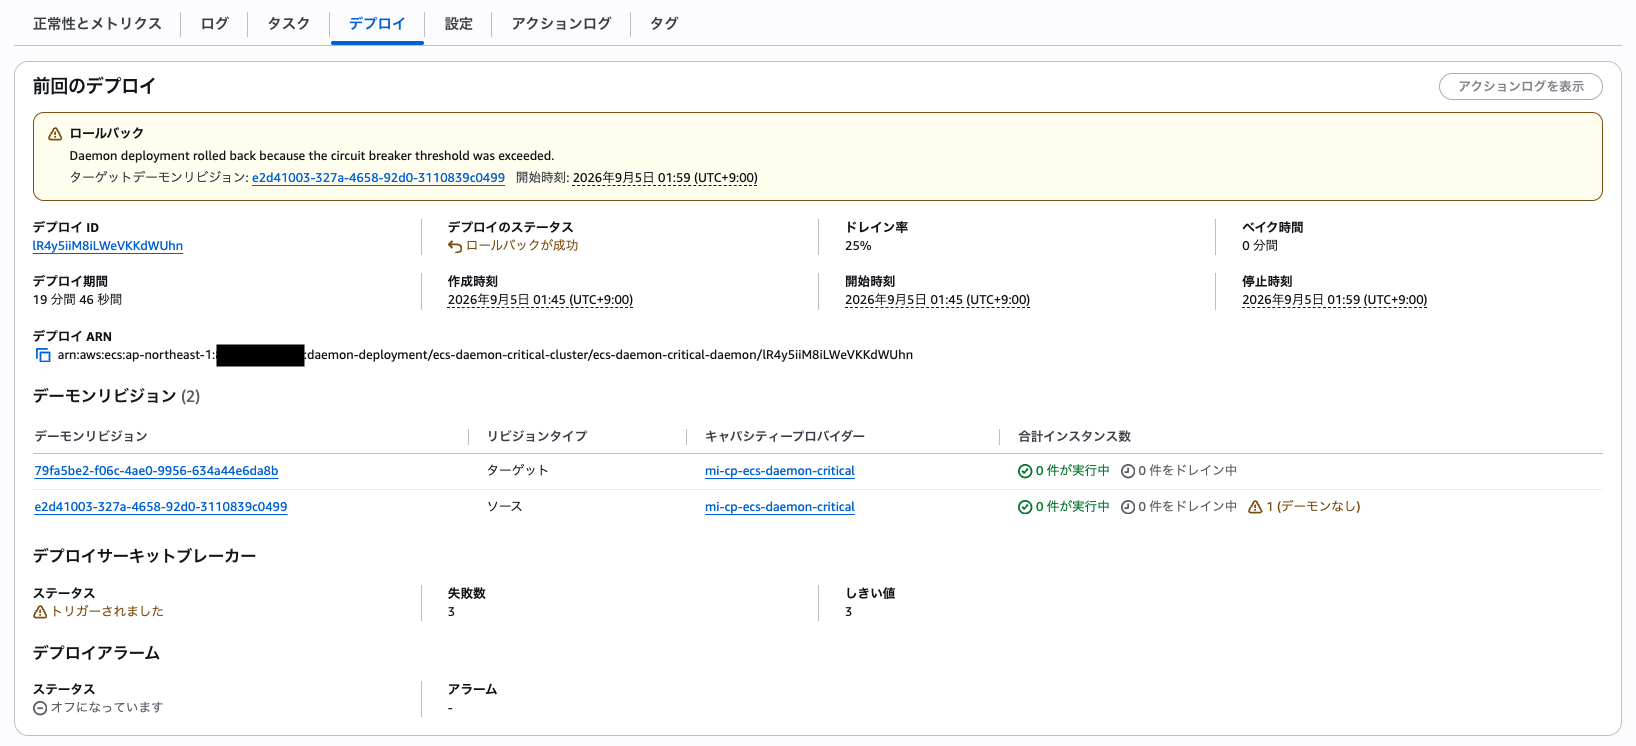Click the warning icon next to 1 (デーモンなし)
1636x746 pixels.
point(1255,507)
